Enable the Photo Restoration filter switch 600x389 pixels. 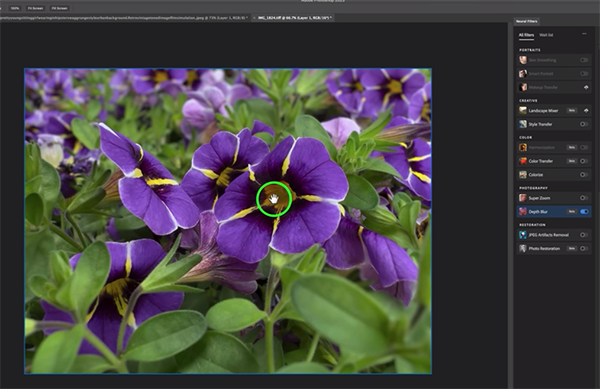tap(584, 249)
